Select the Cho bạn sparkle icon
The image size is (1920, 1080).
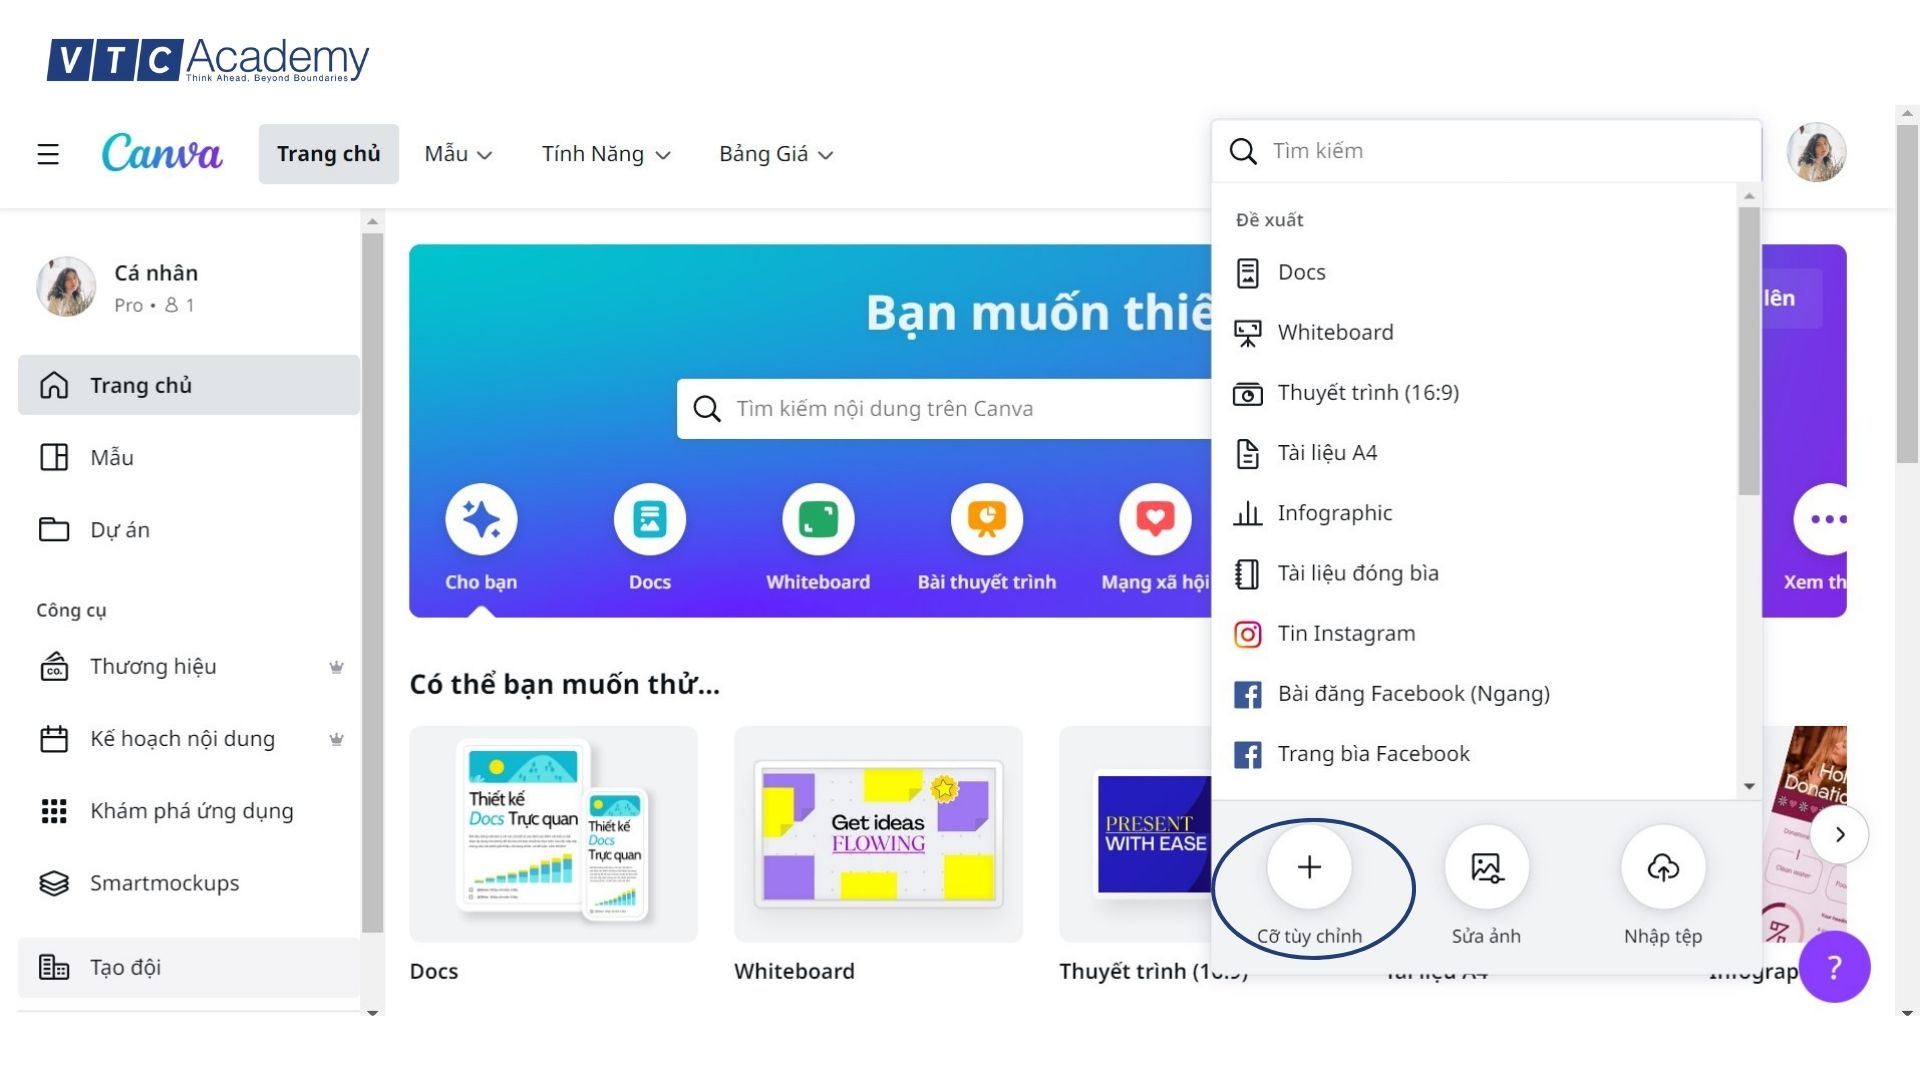pyautogui.click(x=481, y=520)
